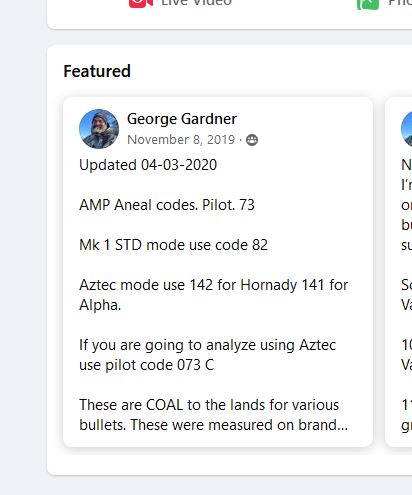
Task: Click the word 'Alpha.' in the post
Action: click(x=100, y=305)
